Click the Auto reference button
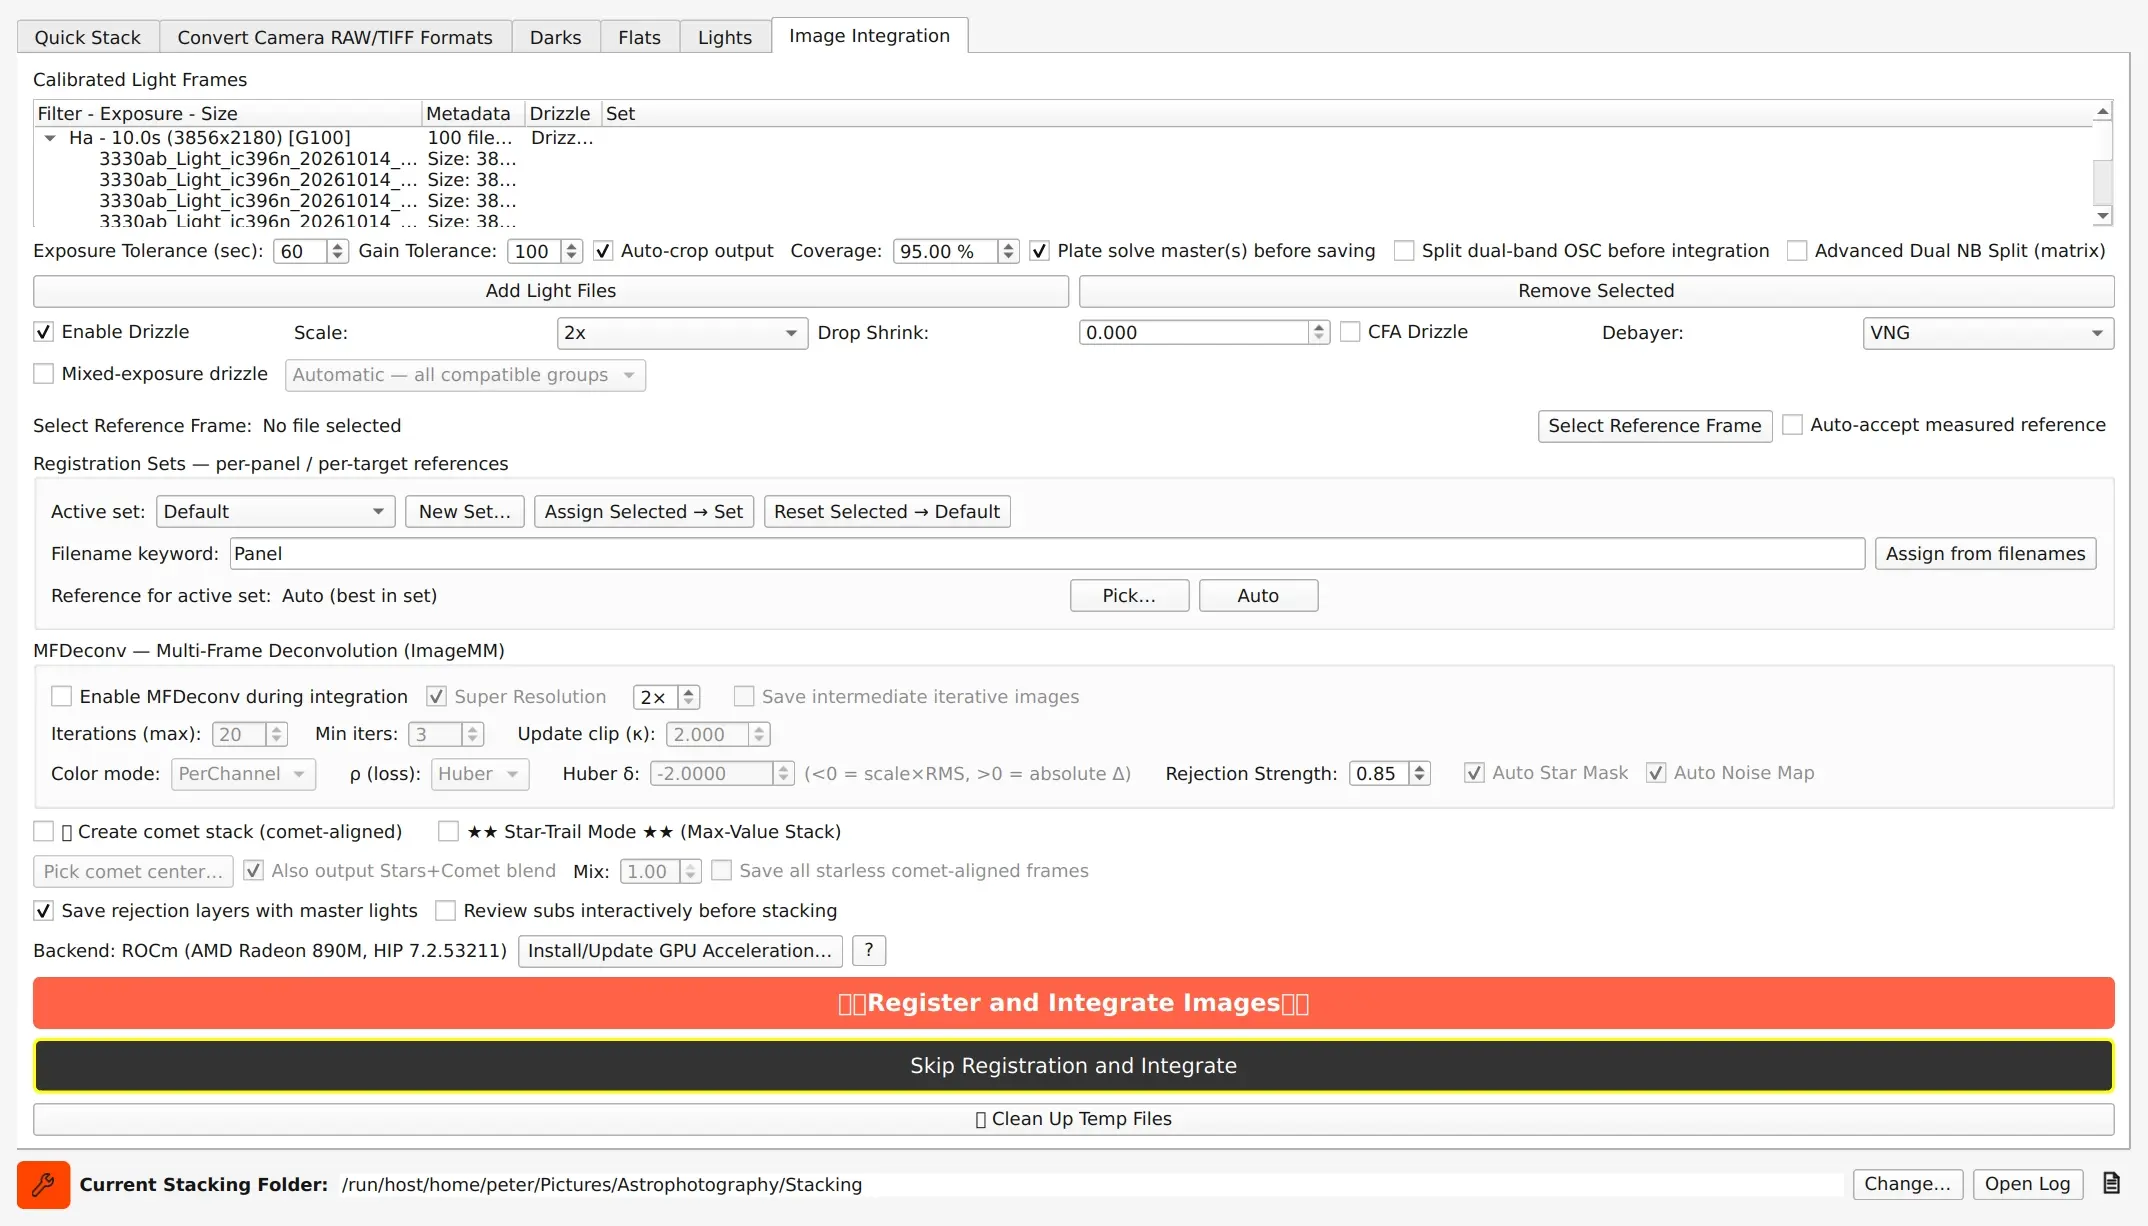2148x1226 pixels. 1258,596
